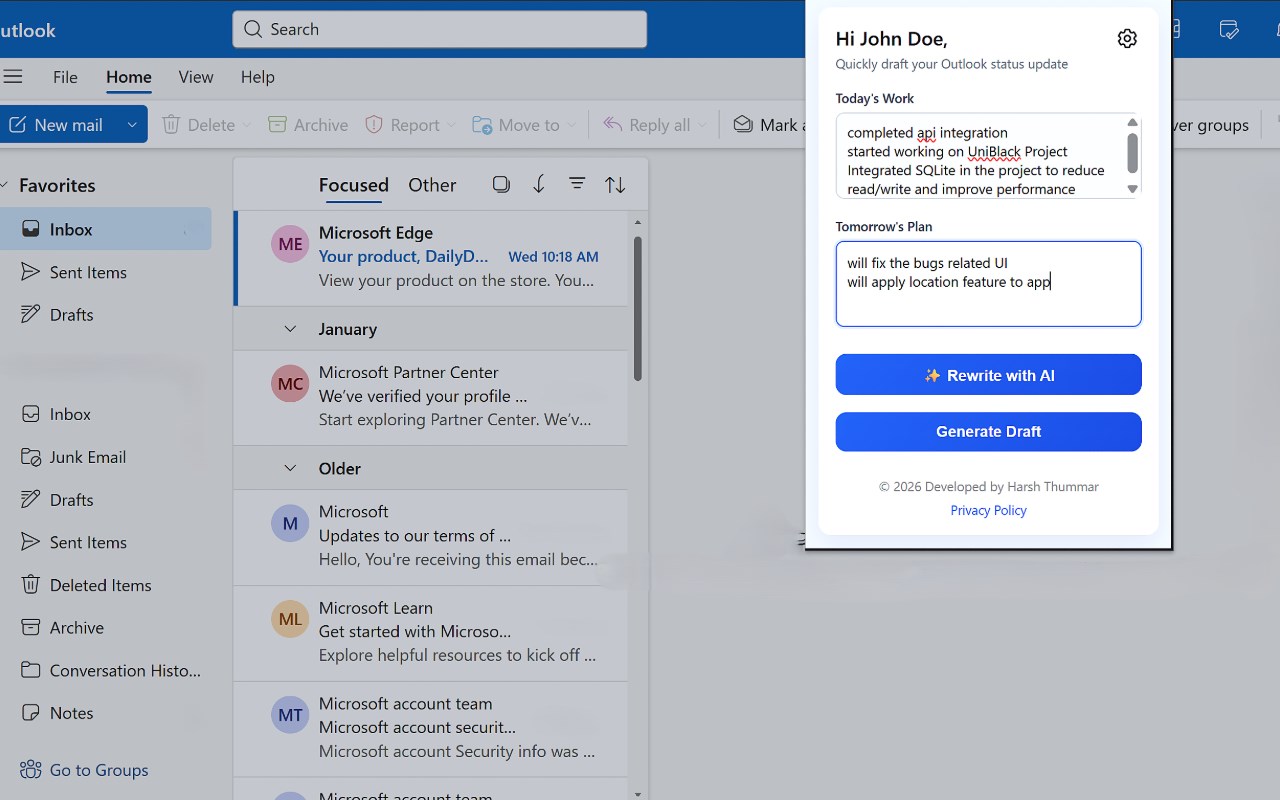
Task: Click the hamburger navigation menu icon
Action: (12, 77)
